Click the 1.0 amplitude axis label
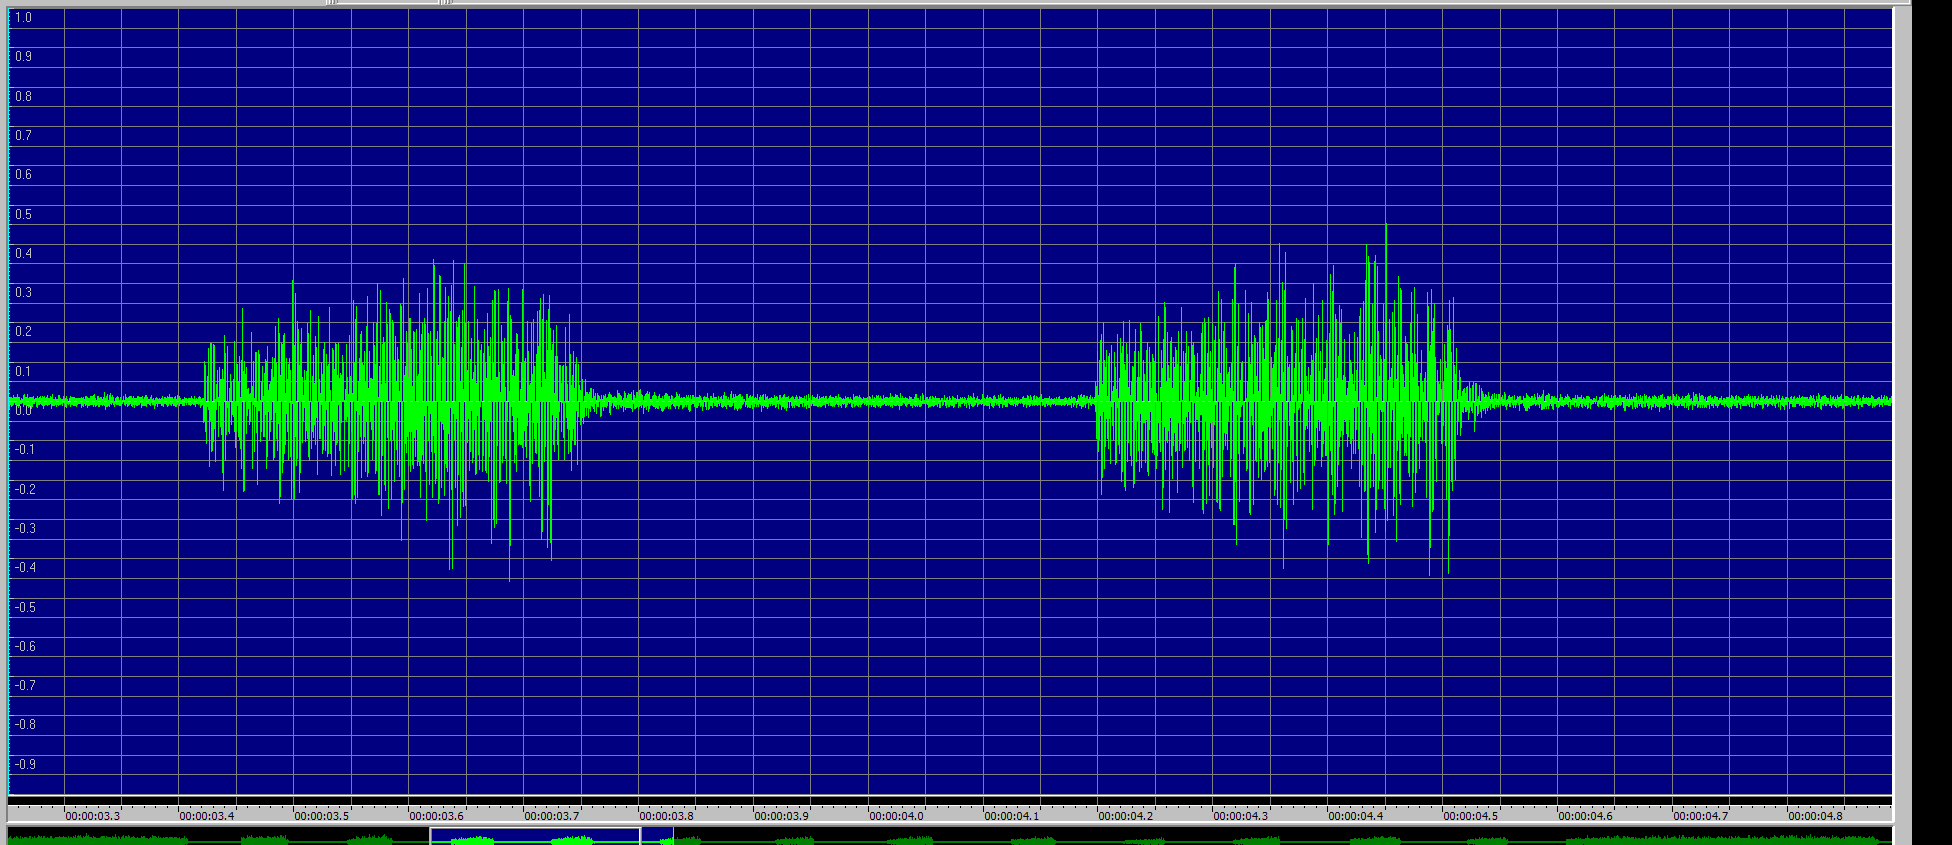Image resolution: width=1952 pixels, height=845 pixels. 23,18
